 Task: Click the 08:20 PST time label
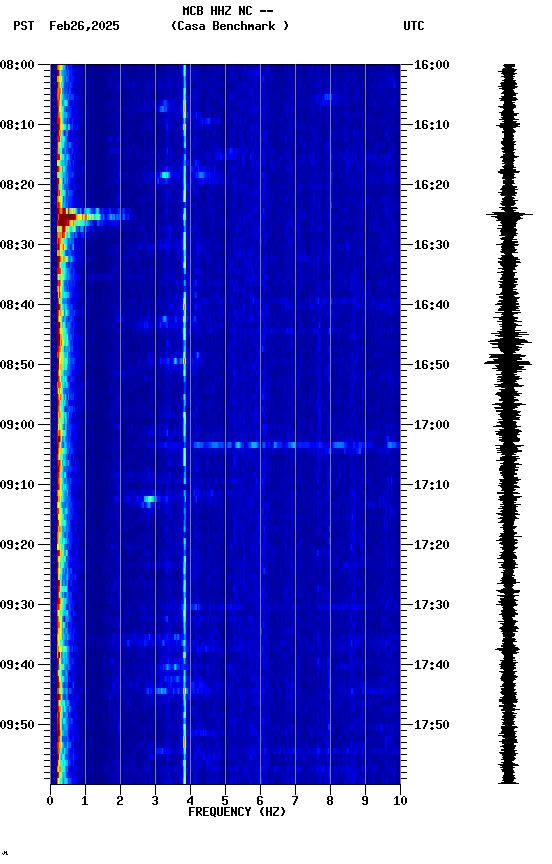click(x=17, y=185)
